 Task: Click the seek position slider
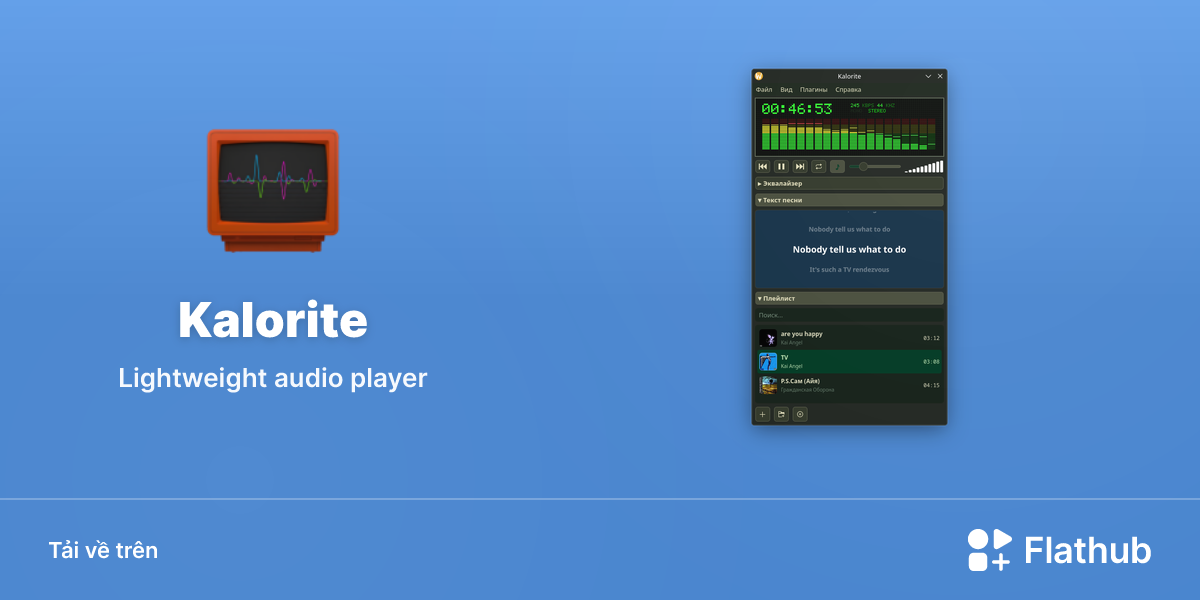click(x=875, y=166)
